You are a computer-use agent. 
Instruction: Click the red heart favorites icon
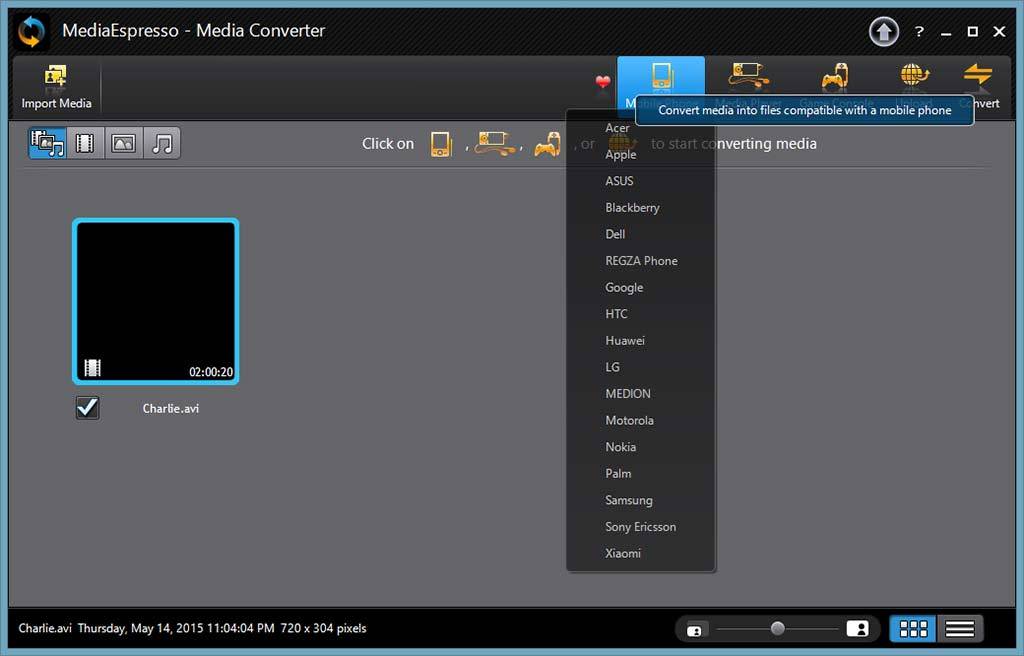(603, 82)
